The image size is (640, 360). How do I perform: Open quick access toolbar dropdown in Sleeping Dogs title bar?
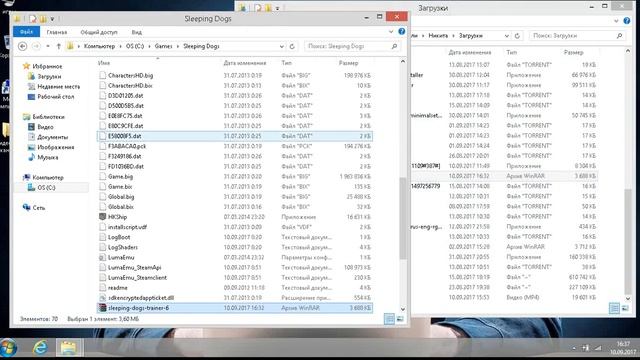[x=52, y=18]
